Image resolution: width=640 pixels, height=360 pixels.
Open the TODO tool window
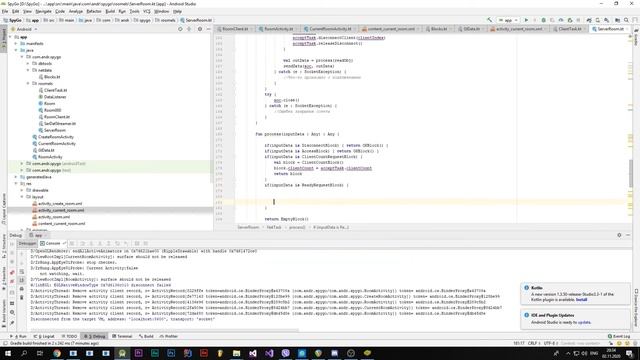(69, 336)
